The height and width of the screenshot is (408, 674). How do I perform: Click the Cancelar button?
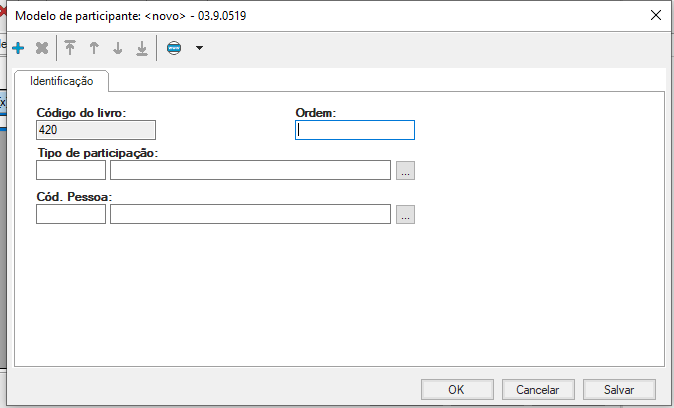tap(537, 389)
